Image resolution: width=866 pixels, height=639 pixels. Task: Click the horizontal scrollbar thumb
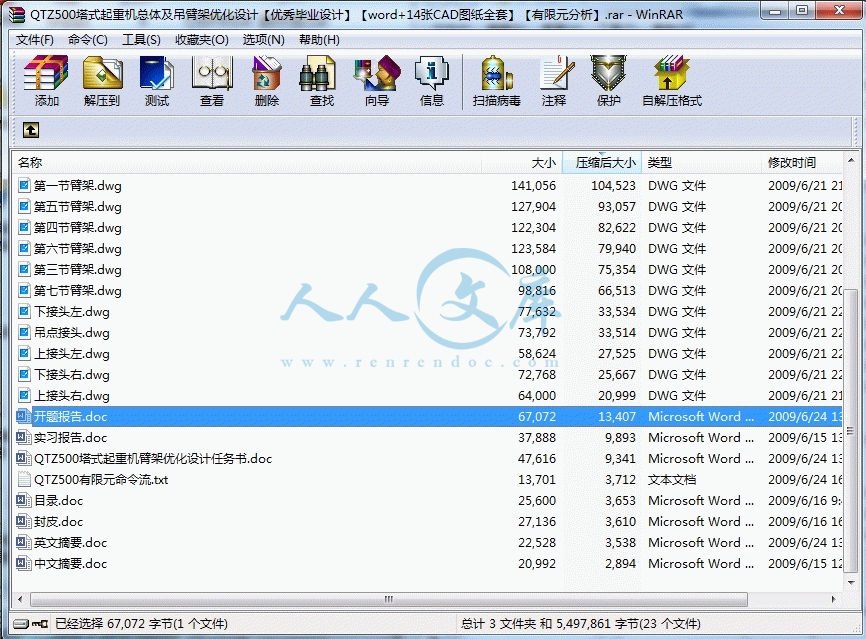[389, 599]
